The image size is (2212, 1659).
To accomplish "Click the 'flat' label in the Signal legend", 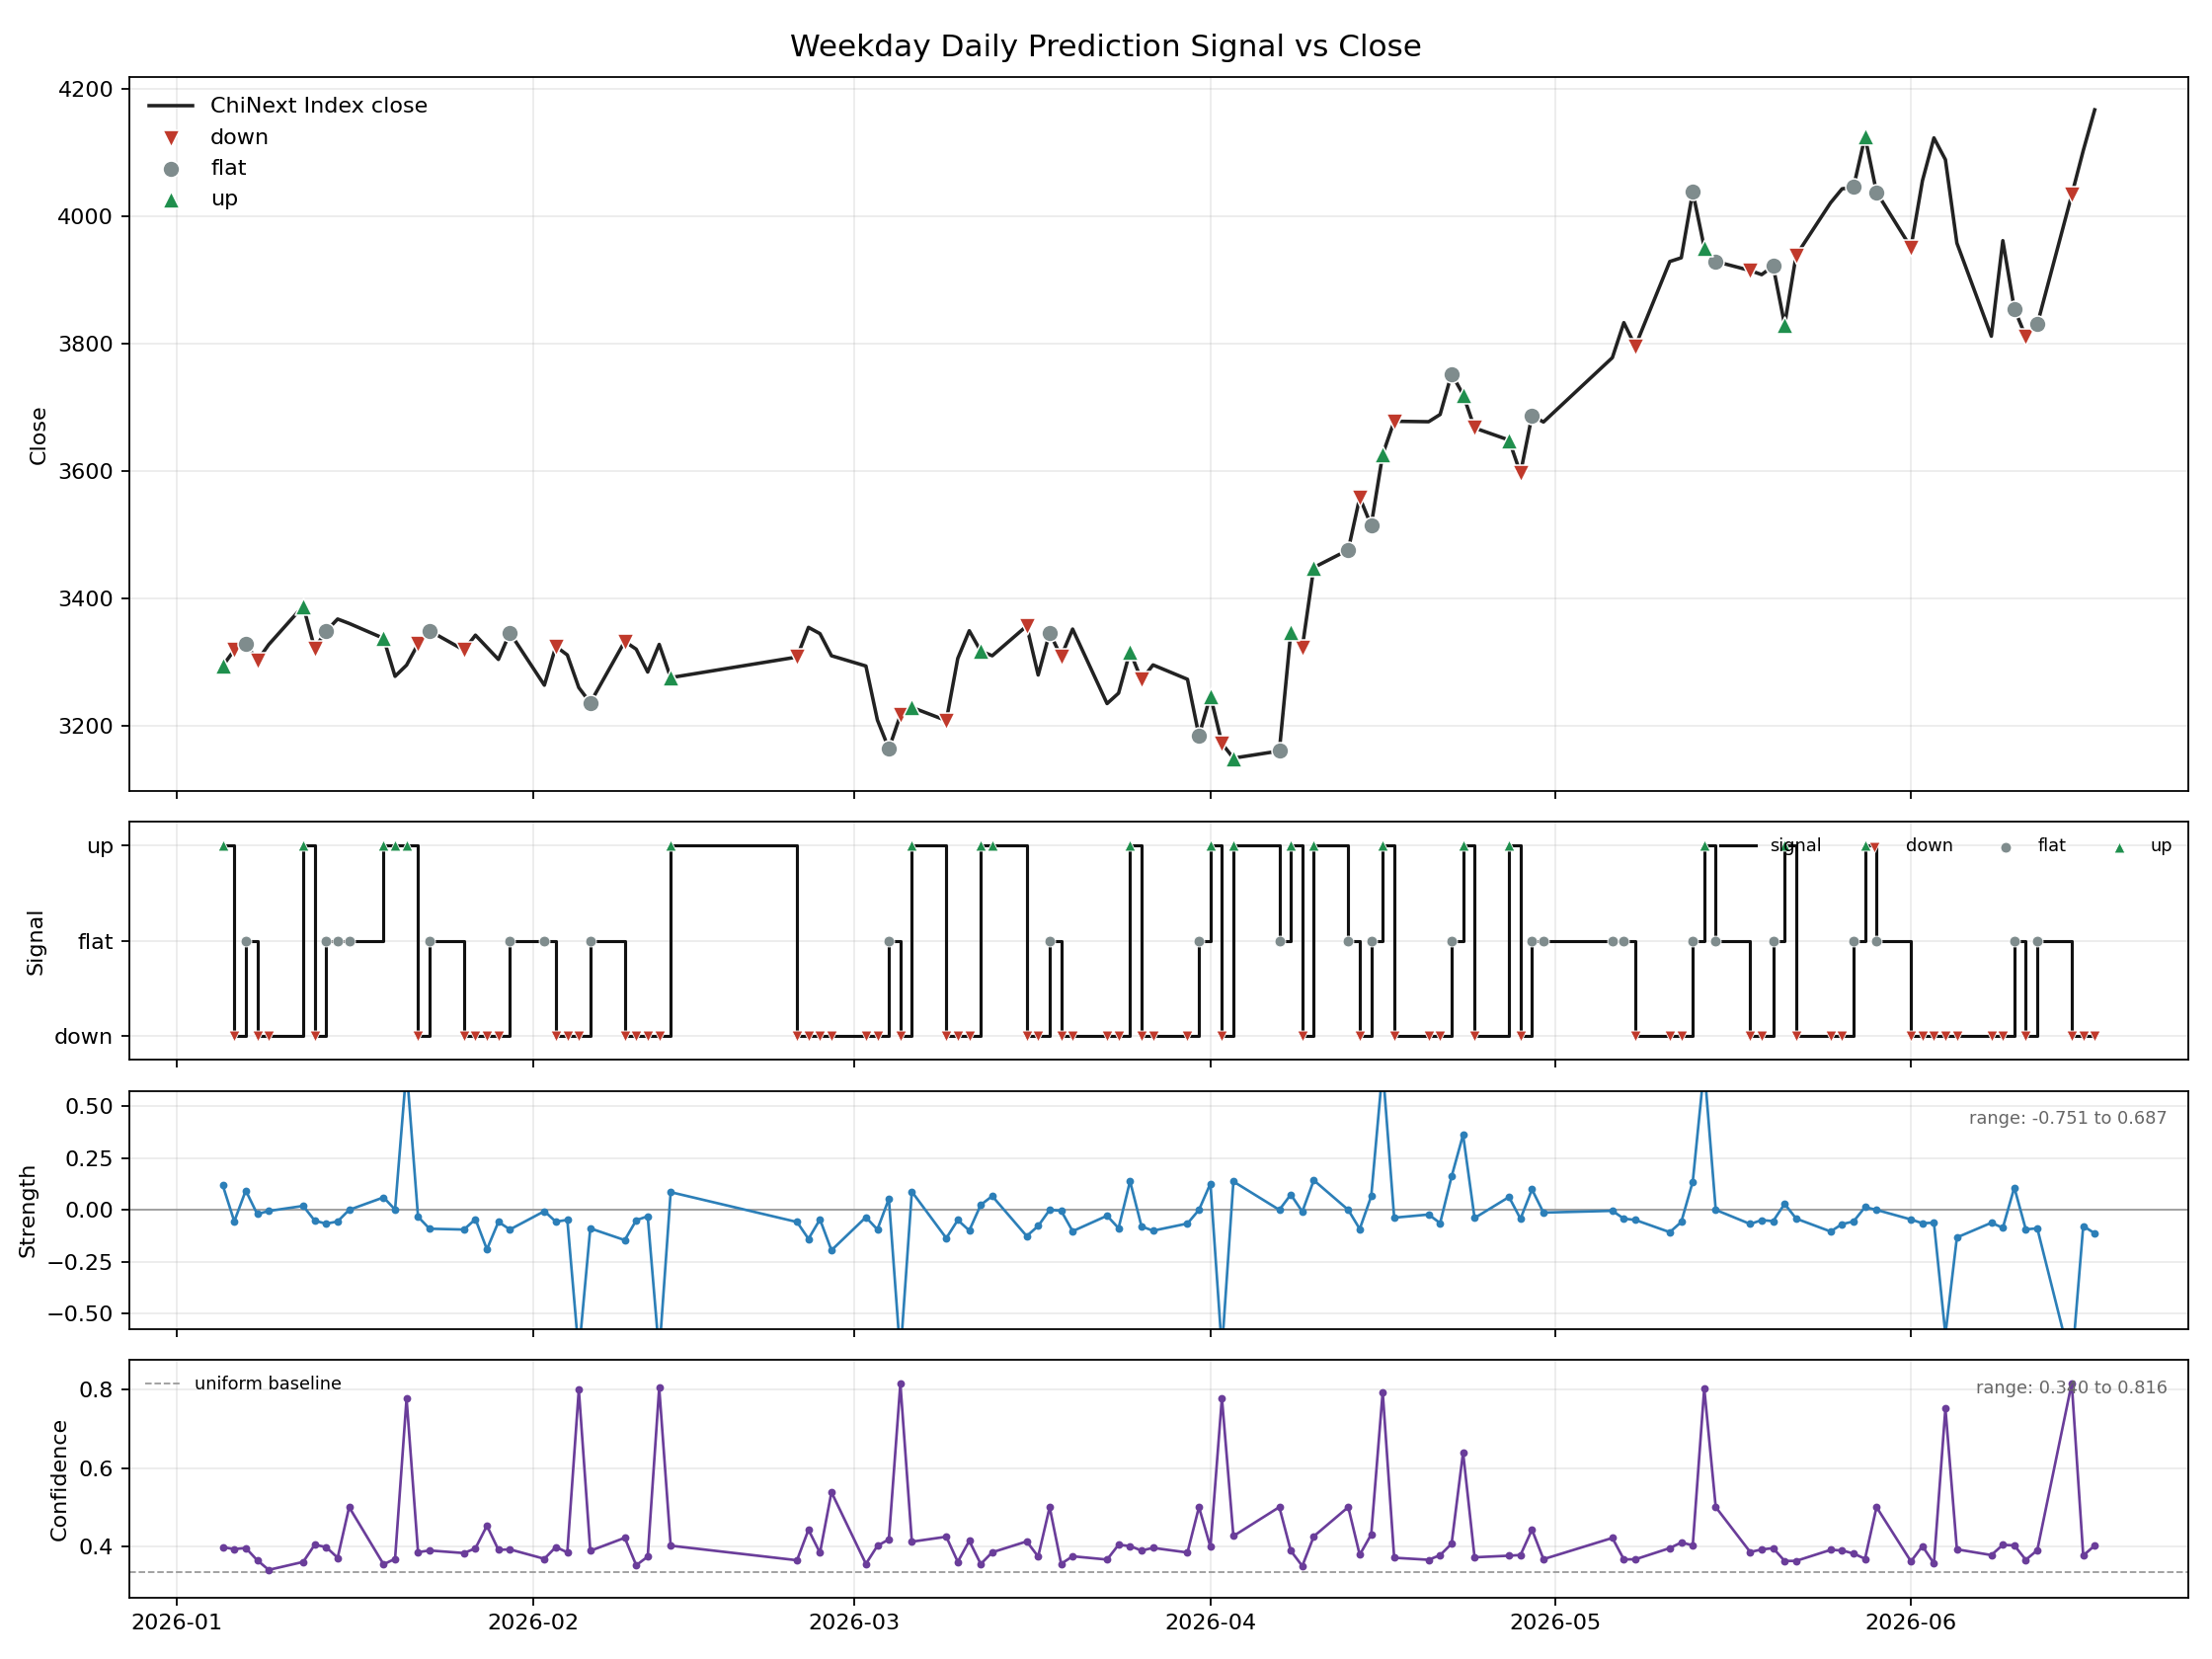I will (2051, 845).
